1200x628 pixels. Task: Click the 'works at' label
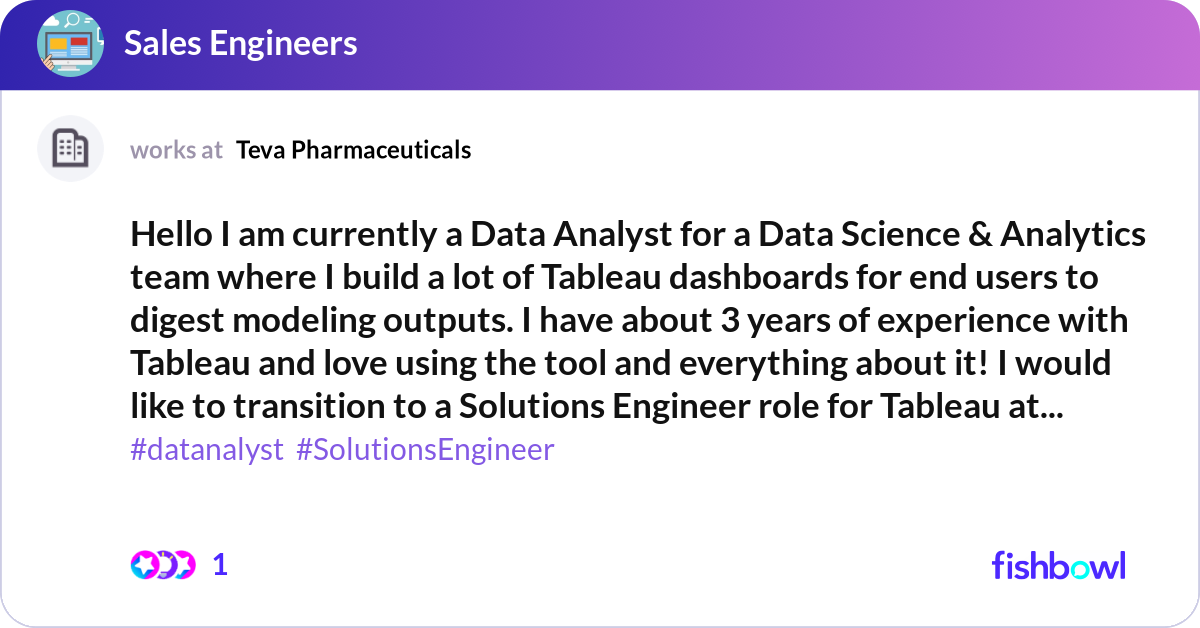pyautogui.click(x=176, y=150)
